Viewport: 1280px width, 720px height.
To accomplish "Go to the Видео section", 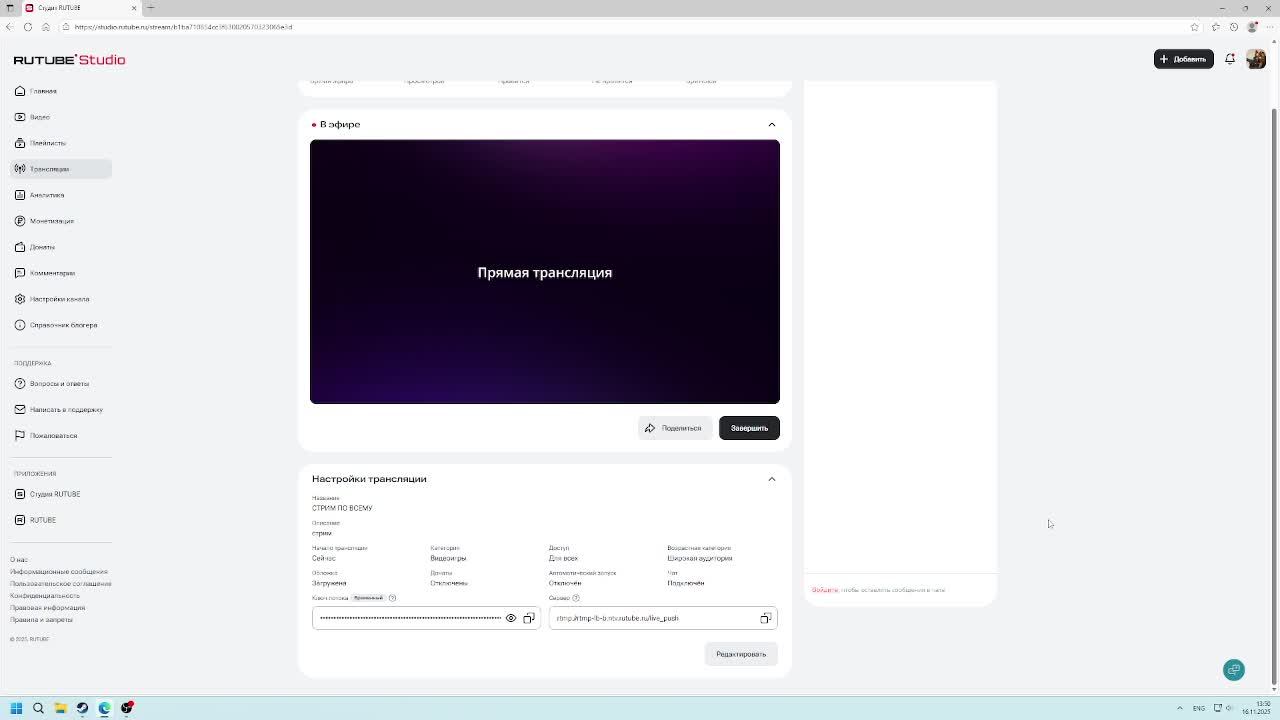I will (x=60, y=117).
